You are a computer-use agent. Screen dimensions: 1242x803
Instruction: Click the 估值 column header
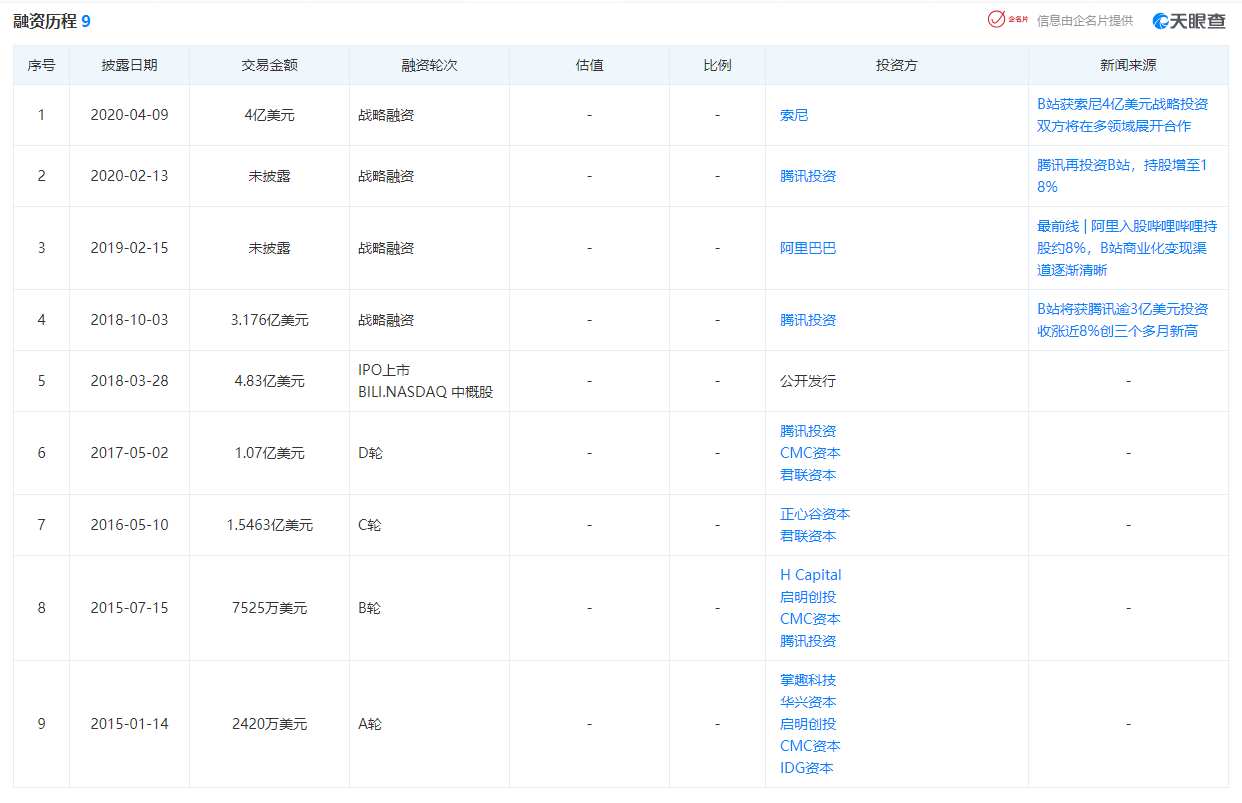click(589, 65)
